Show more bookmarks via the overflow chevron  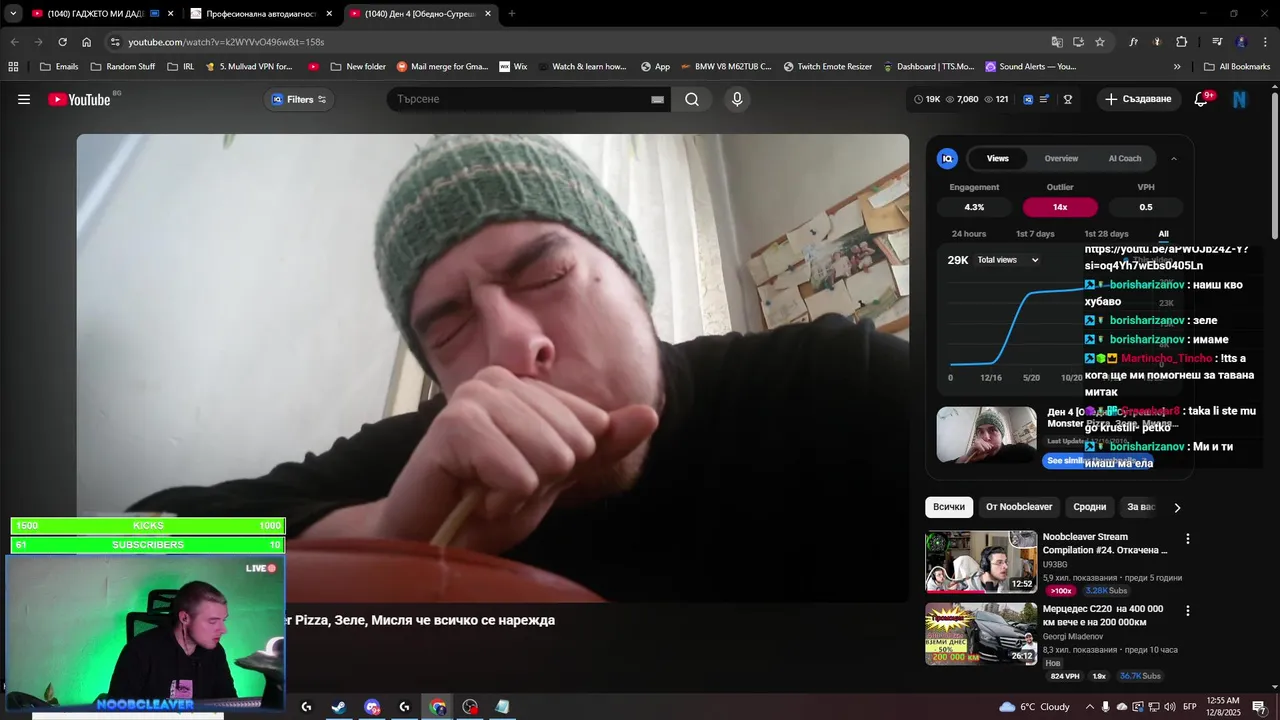1177,67
